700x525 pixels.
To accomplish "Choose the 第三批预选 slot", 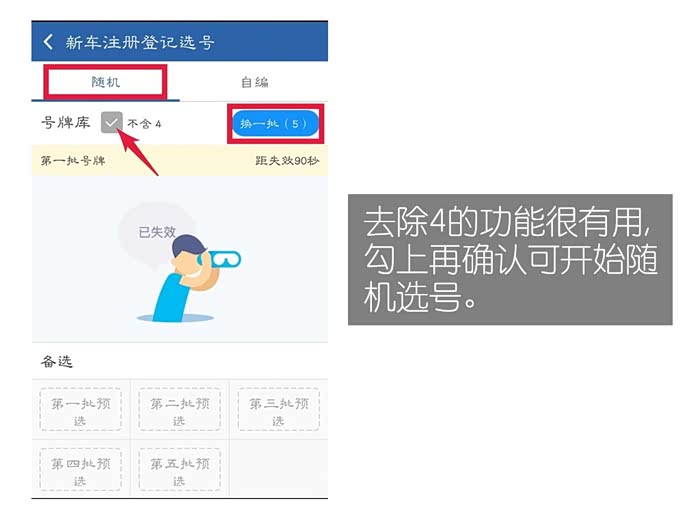I will [x=279, y=410].
